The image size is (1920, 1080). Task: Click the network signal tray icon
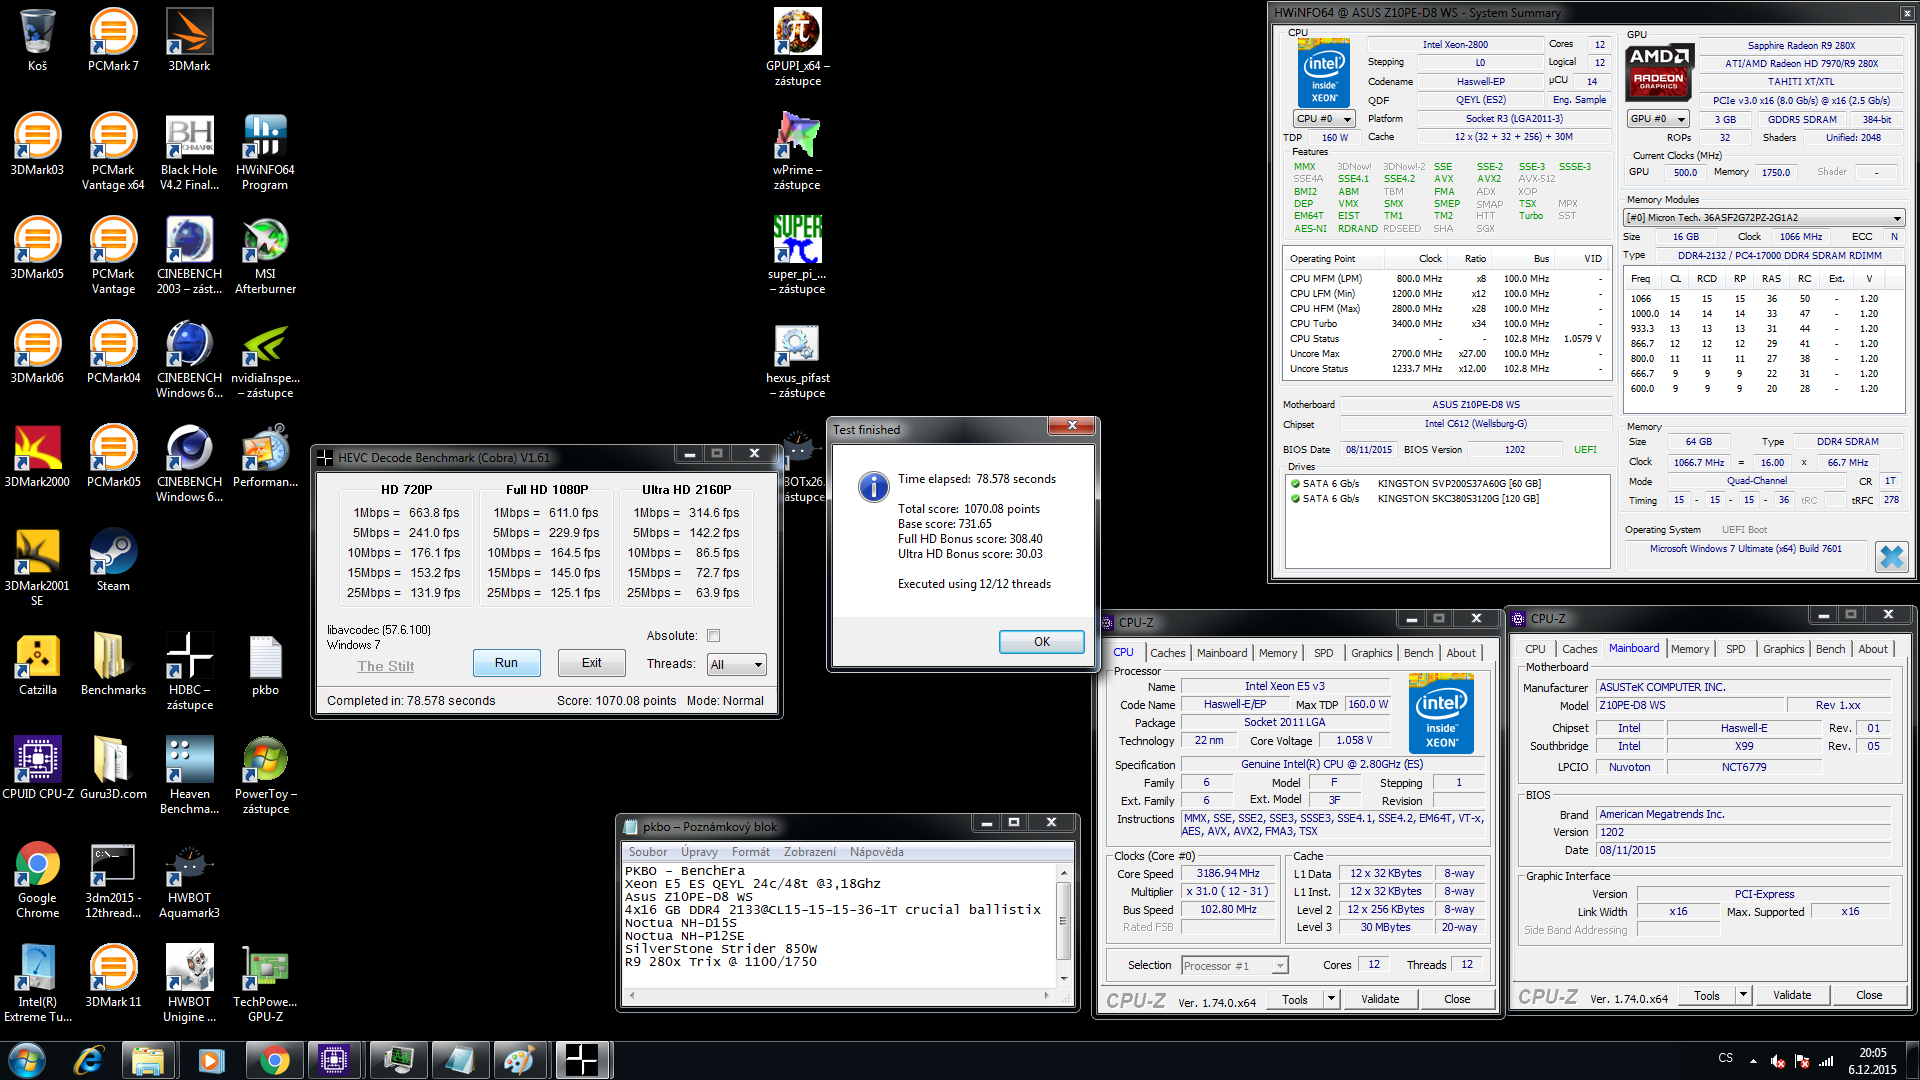tap(1826, 1061)
